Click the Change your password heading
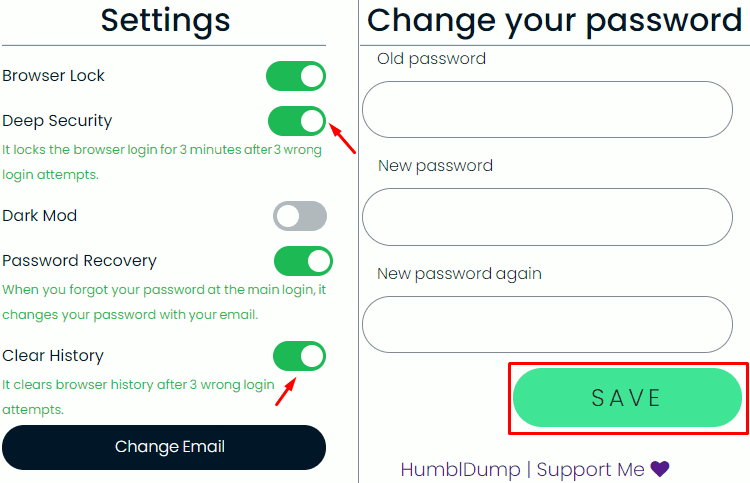The image size is (750, 483). 554,21
